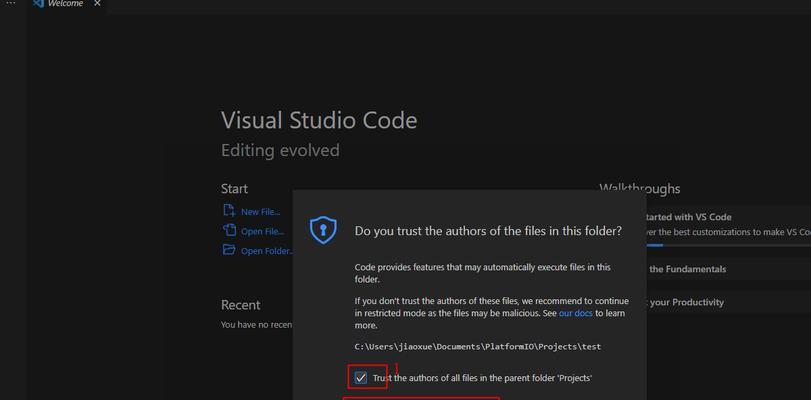
Task: Click the New File icon
Action: (x=229, y=211)
